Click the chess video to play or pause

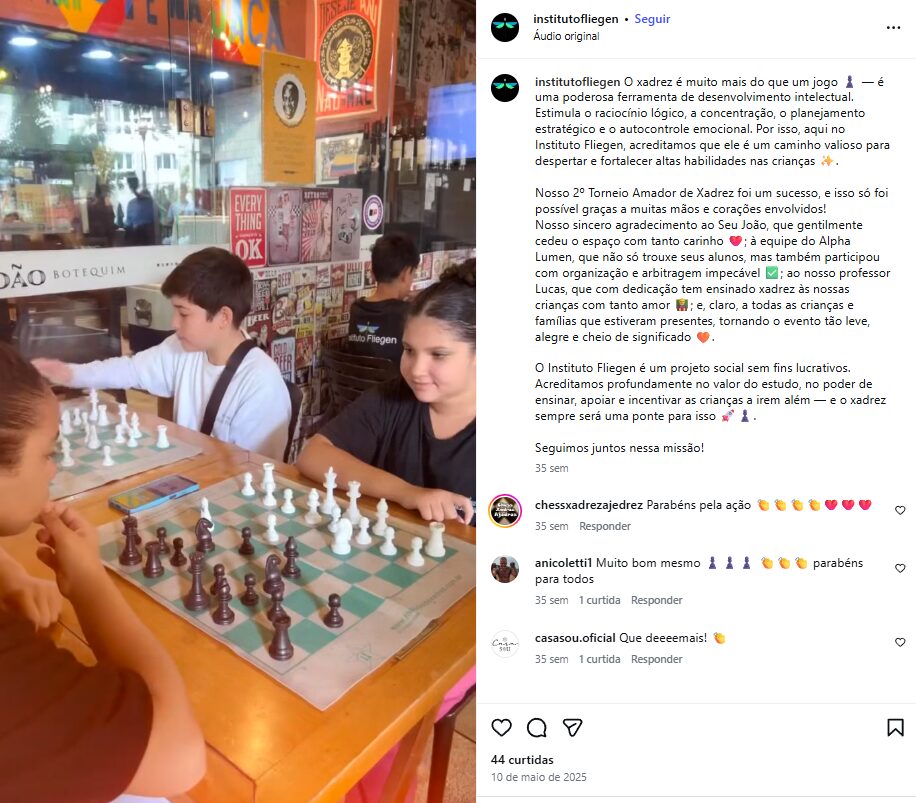pyautogui.click(x=238, y=401)
